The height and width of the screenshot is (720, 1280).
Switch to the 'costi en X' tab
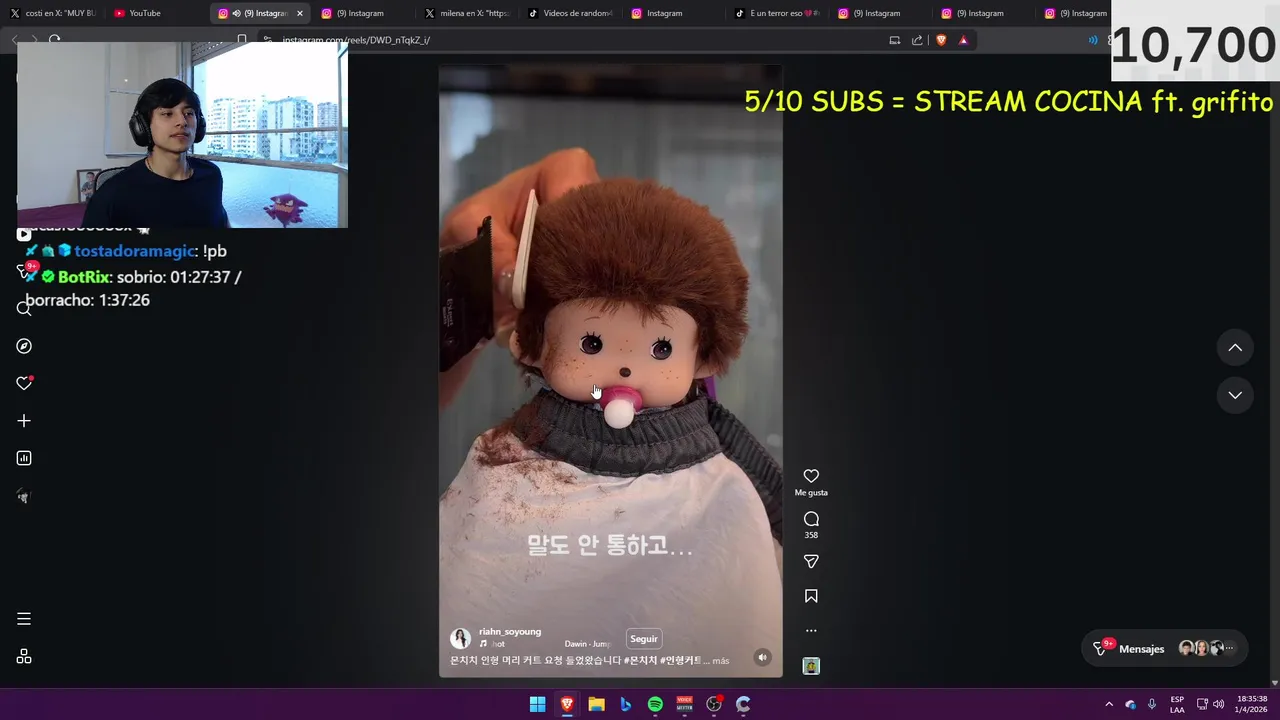coord(52,13)
